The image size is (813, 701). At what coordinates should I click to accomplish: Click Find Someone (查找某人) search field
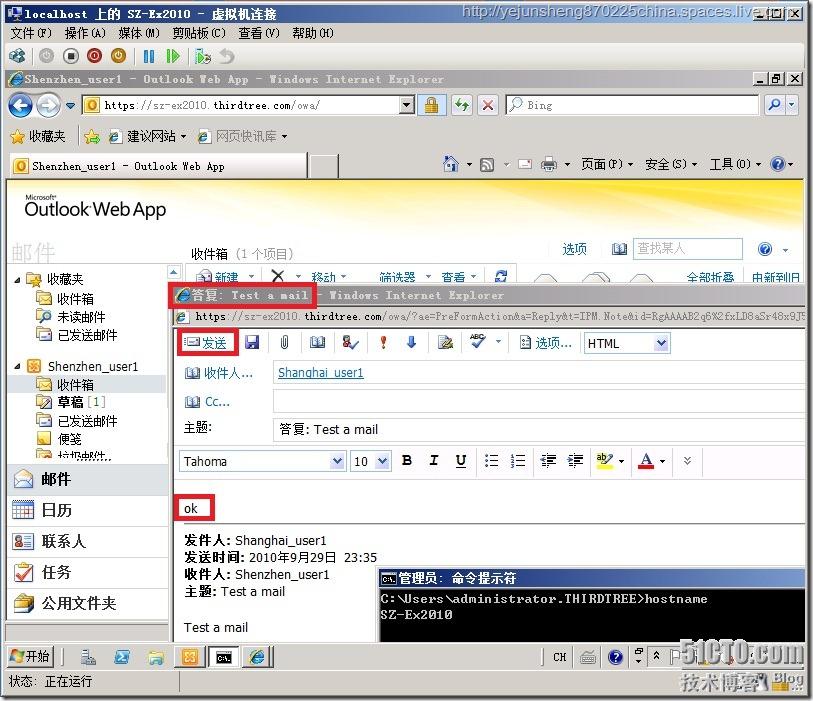click(688, 249)
